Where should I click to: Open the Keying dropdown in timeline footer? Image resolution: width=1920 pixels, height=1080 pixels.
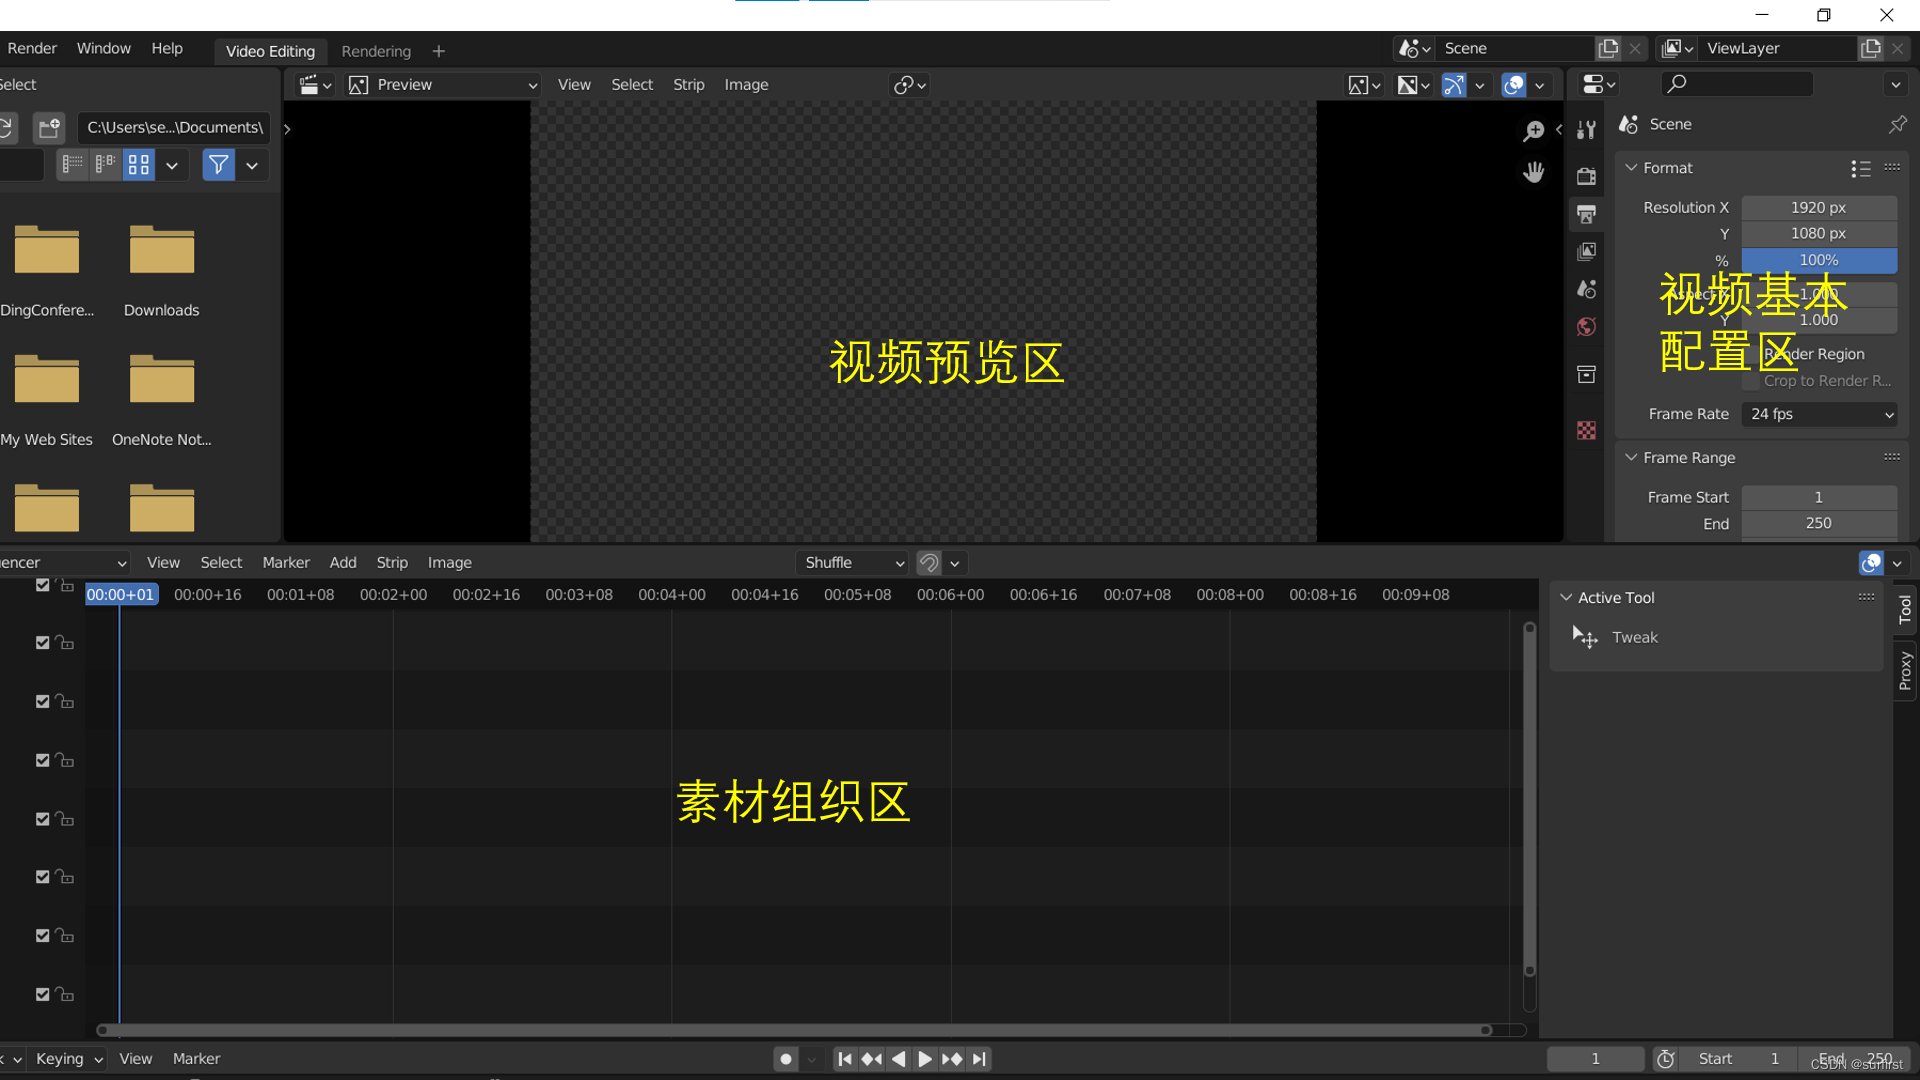69,1059
